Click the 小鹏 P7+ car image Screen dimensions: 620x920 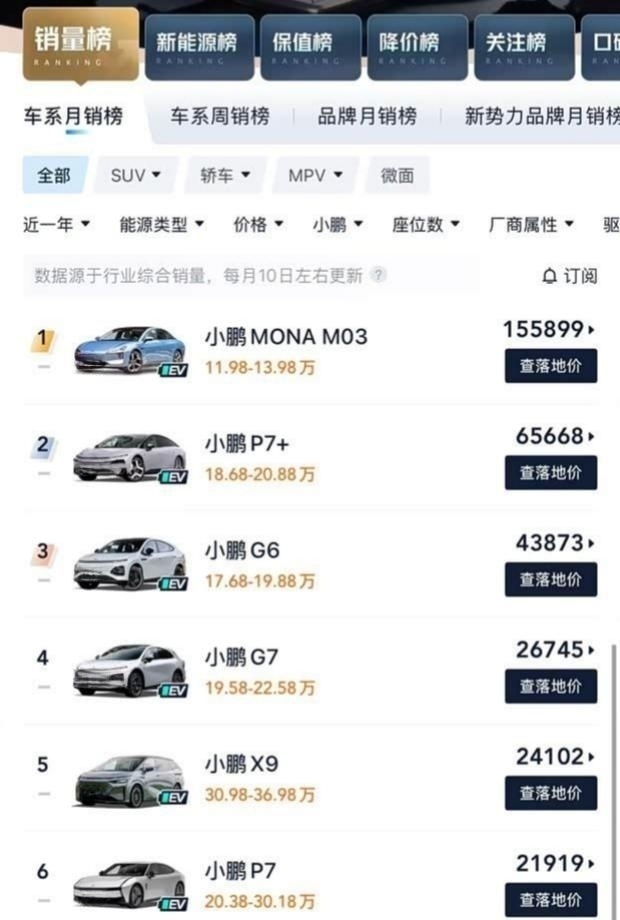click(129, 457)
